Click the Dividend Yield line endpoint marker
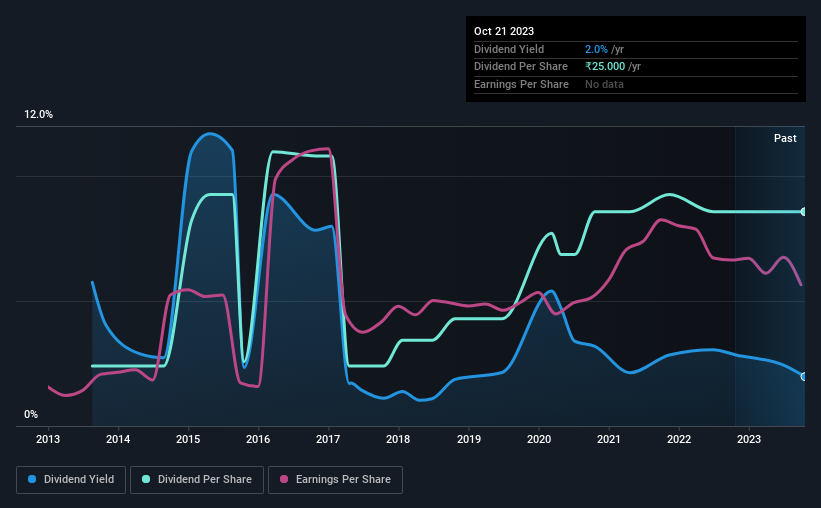 (x=804, y=377)
